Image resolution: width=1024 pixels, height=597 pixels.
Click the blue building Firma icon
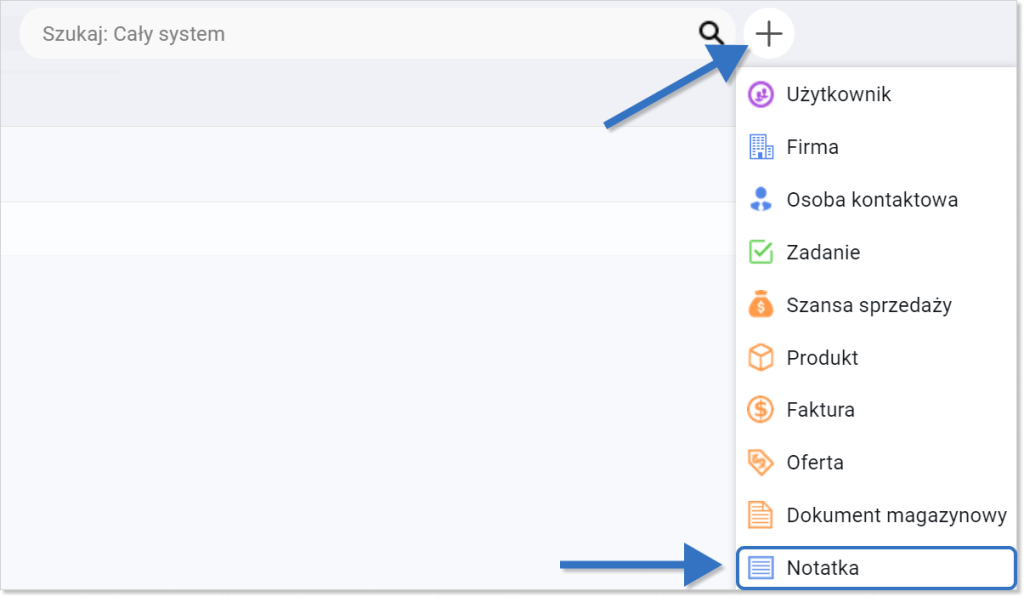click(x=761, y=147)
